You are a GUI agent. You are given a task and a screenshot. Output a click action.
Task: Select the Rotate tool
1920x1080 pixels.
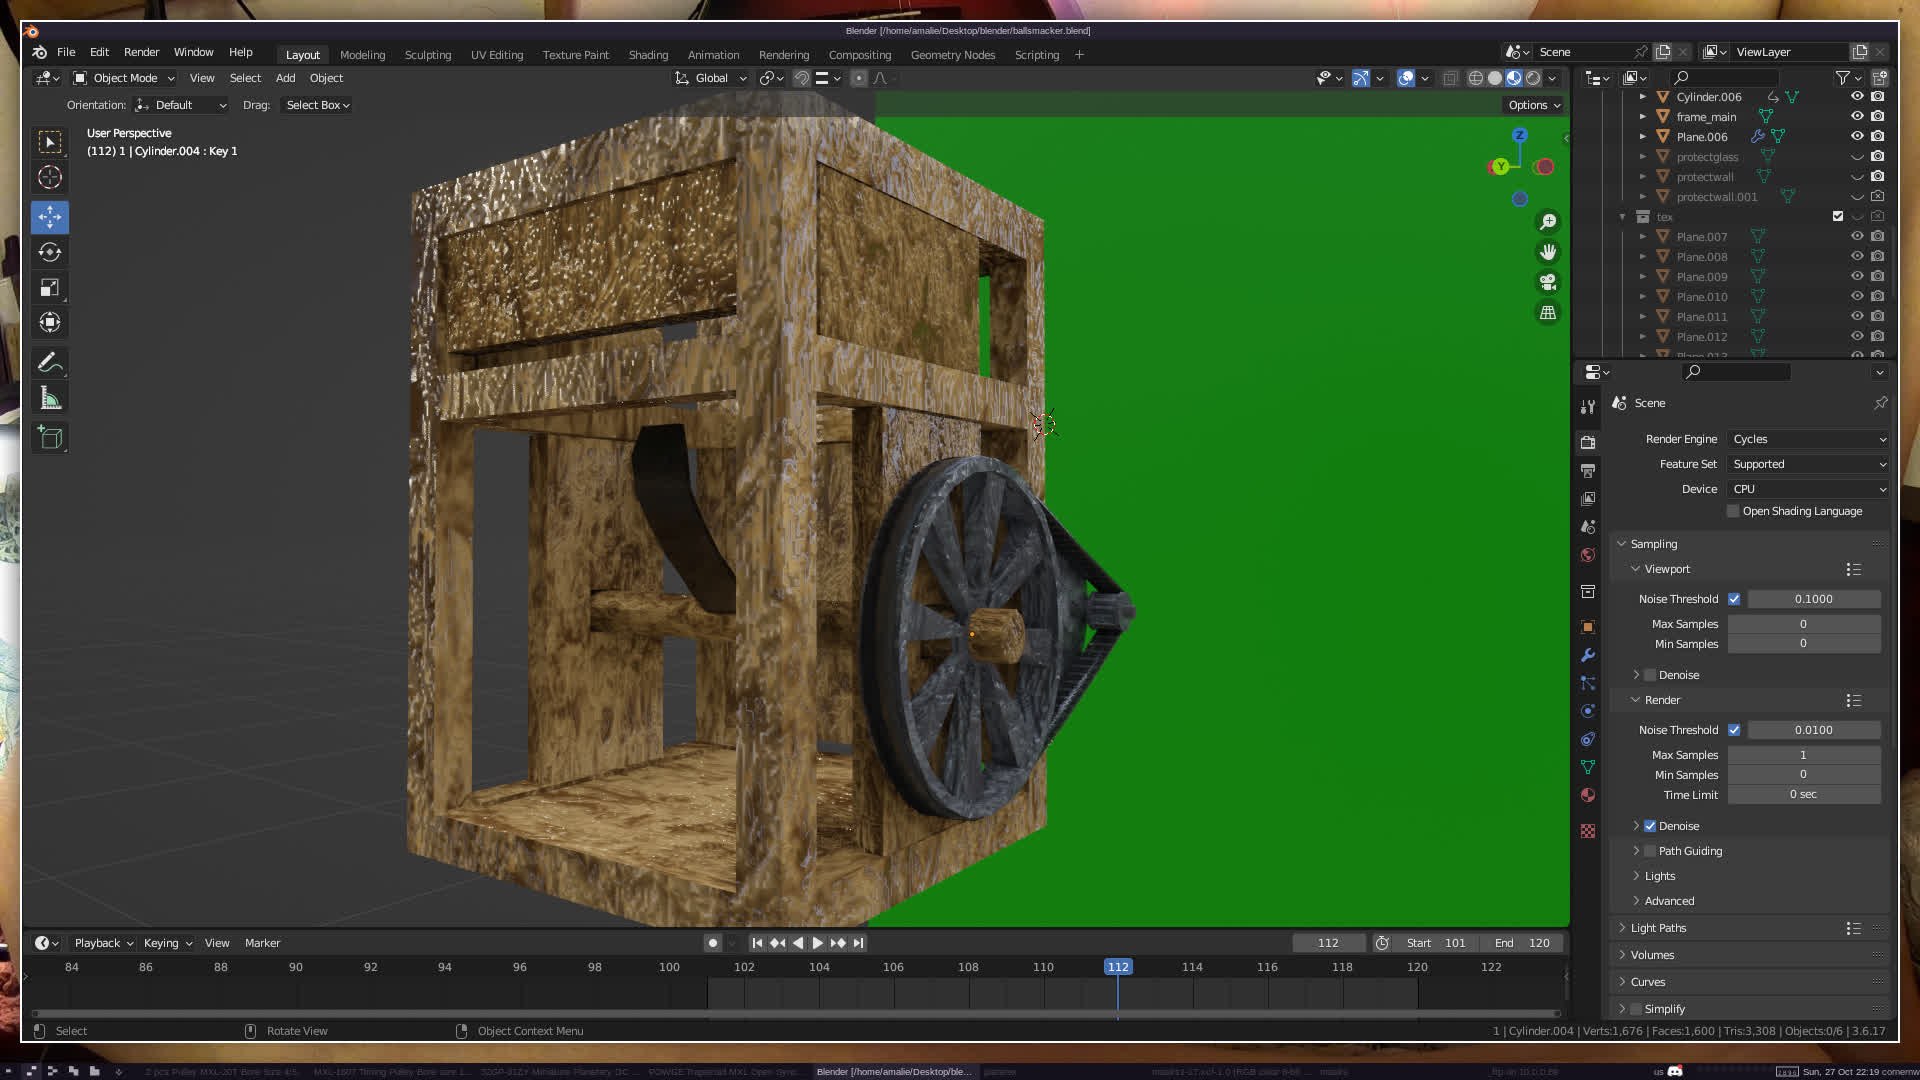click(x=50, y=252)
